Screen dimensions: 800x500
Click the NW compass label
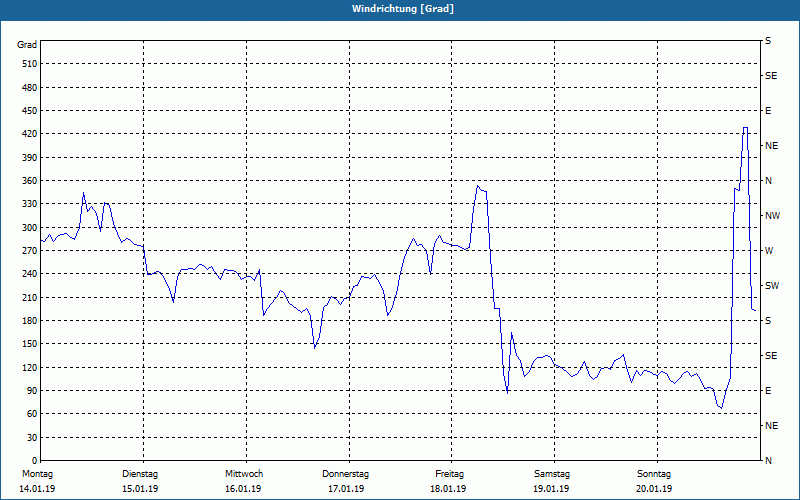click(772, 216)
